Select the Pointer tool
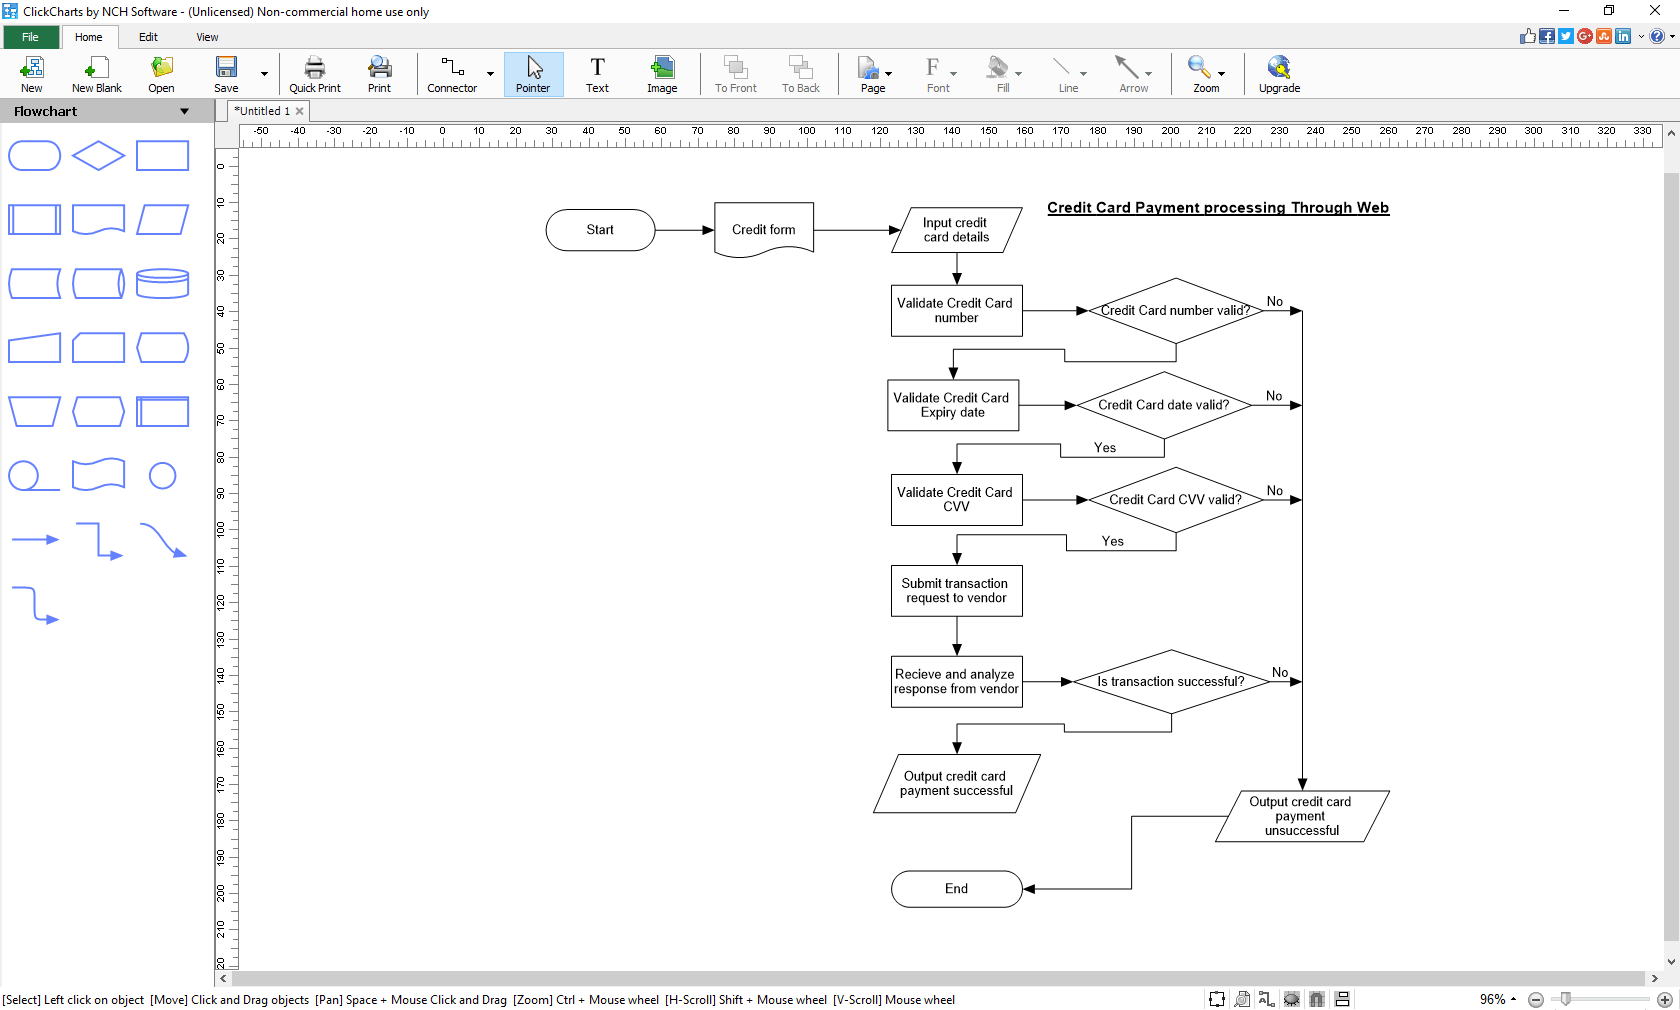The image size is (1680, 1010). click(x=533, y=73)
